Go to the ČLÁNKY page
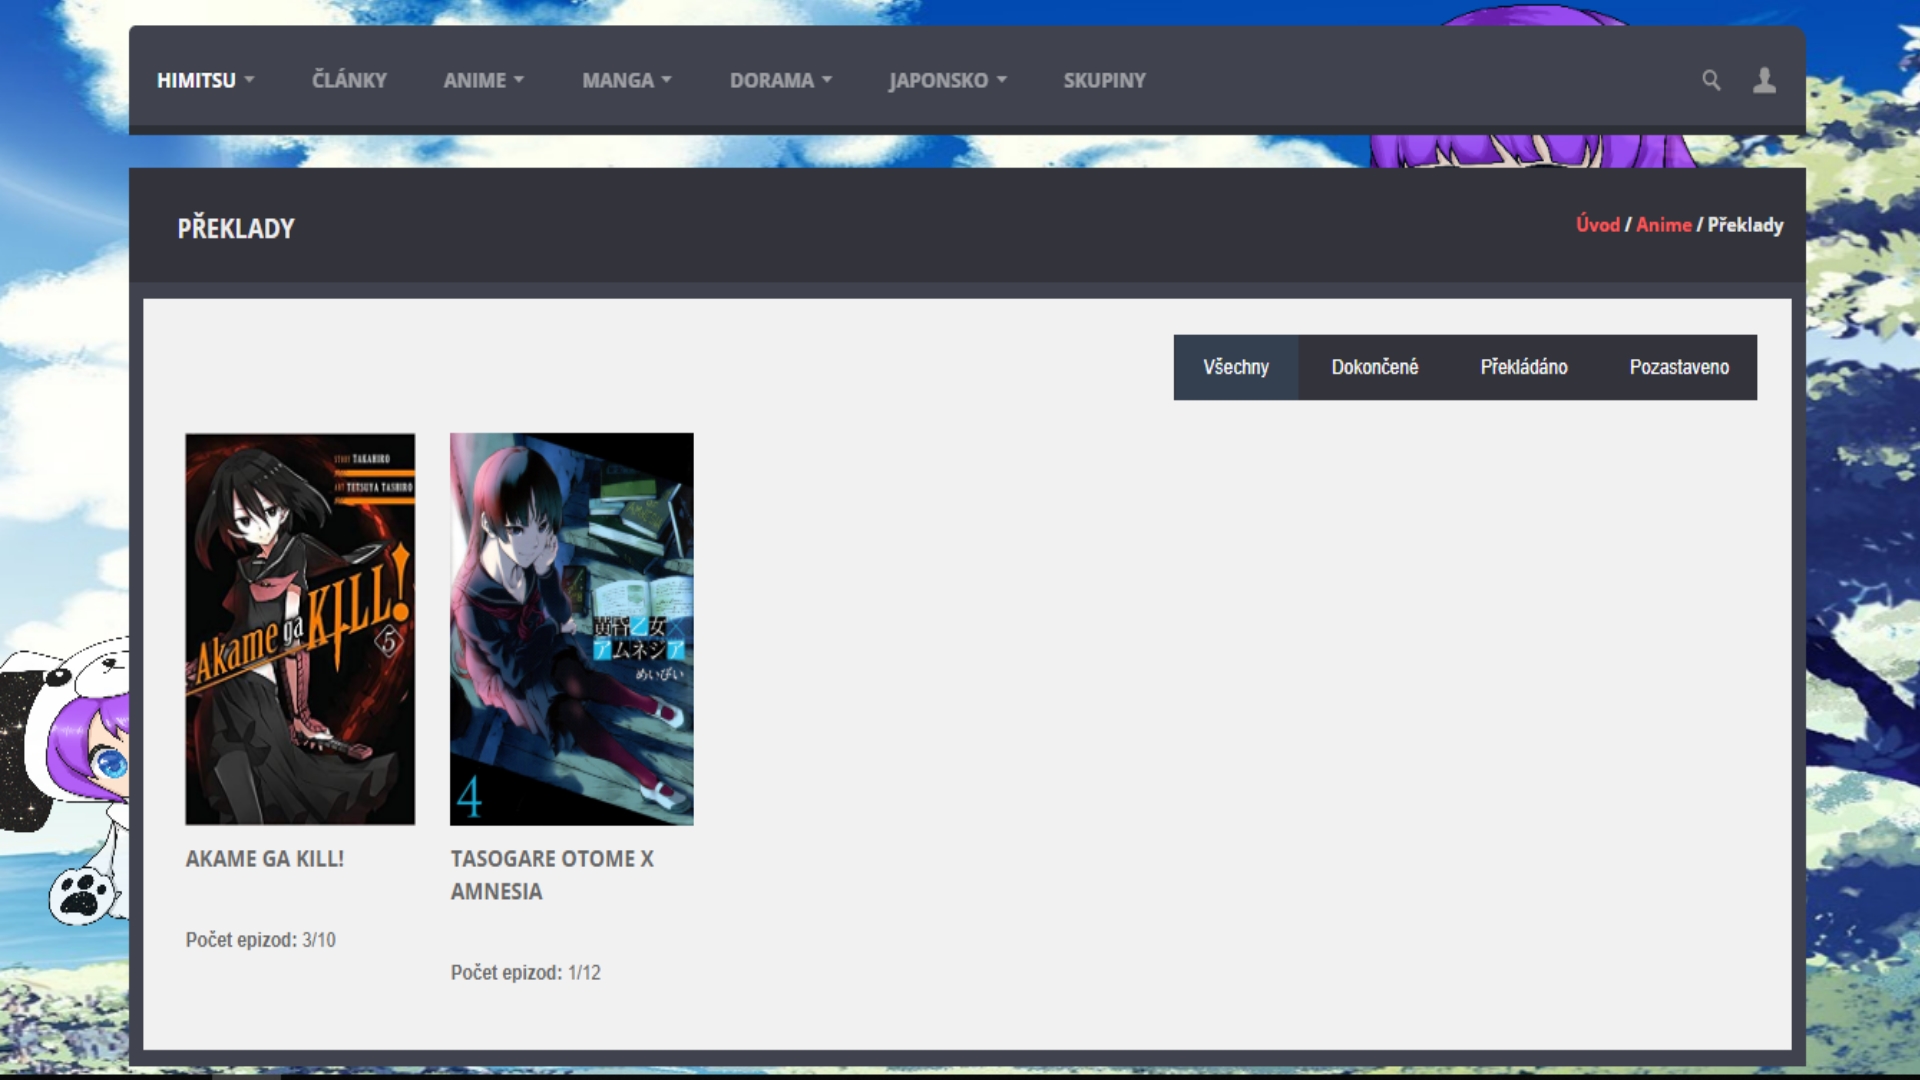This screenshot has width=1920, height=1080. point(349,80)
